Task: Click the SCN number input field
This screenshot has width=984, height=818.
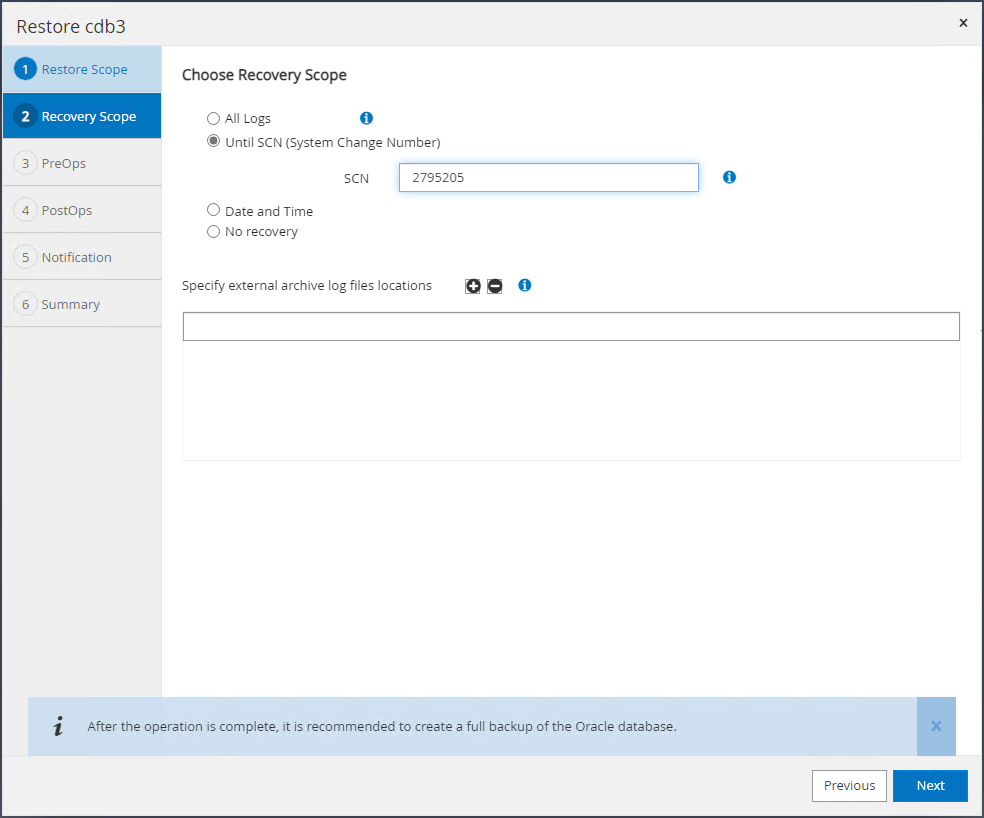Action: point(548,178)
